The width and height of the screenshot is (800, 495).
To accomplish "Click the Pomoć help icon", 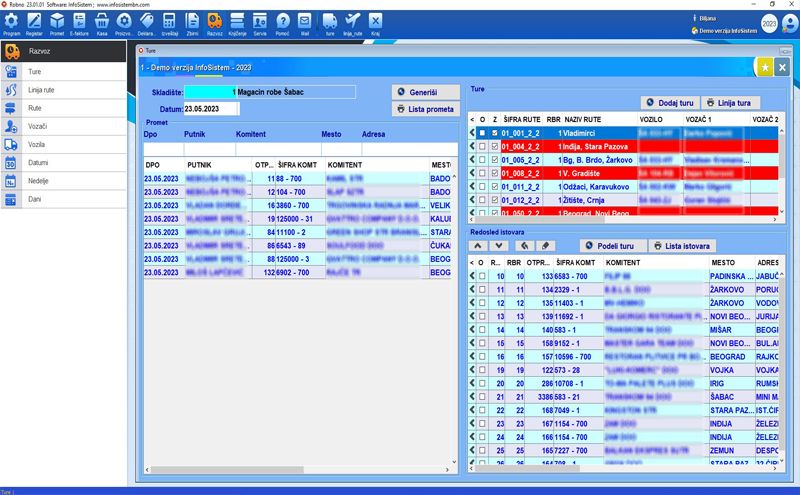I will pyautogui.click(x=282, y=24).
